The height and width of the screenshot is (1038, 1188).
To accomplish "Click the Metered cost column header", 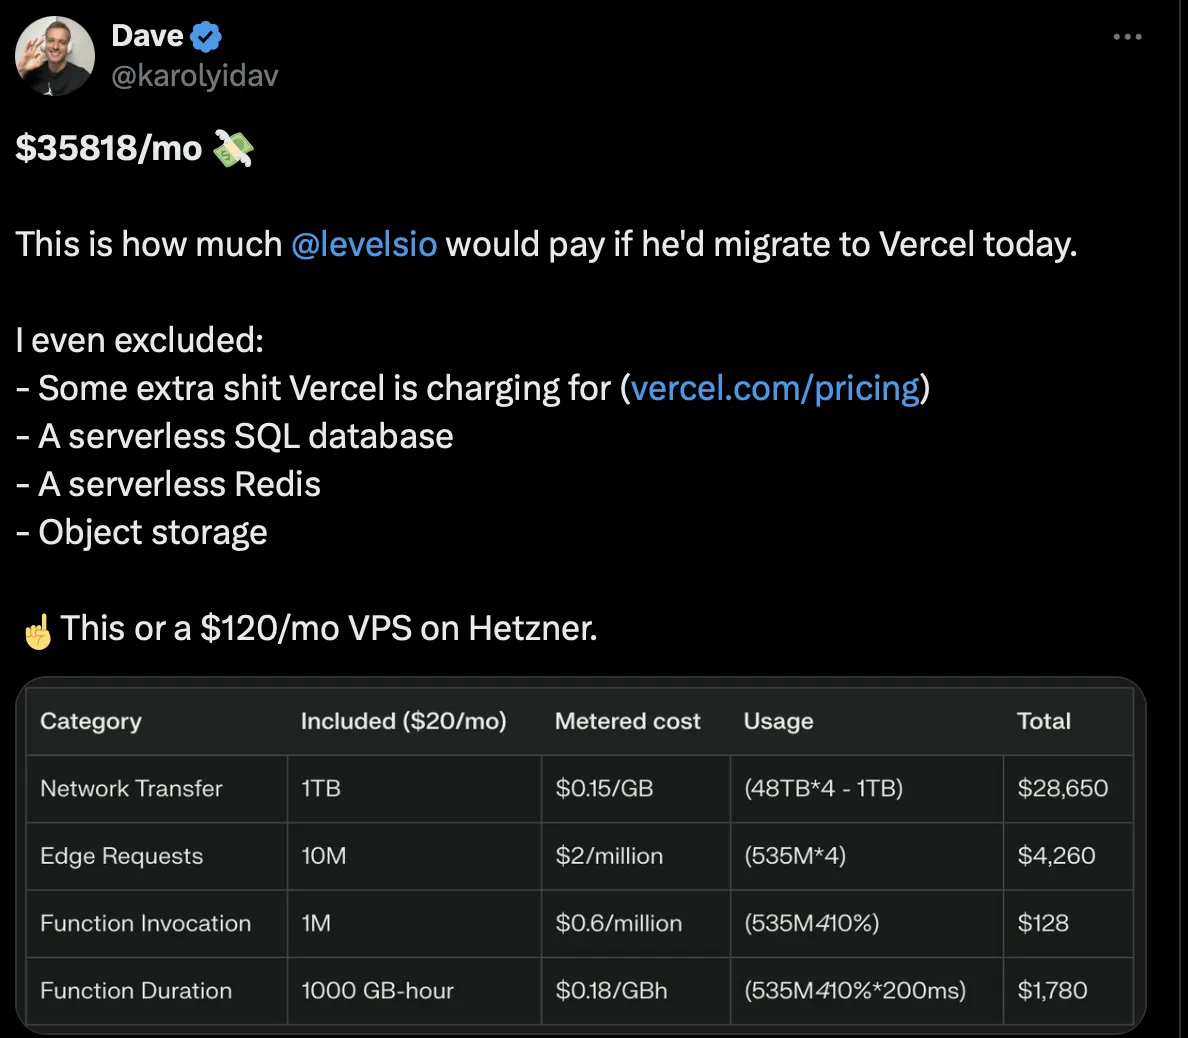I will click(627, 721).
